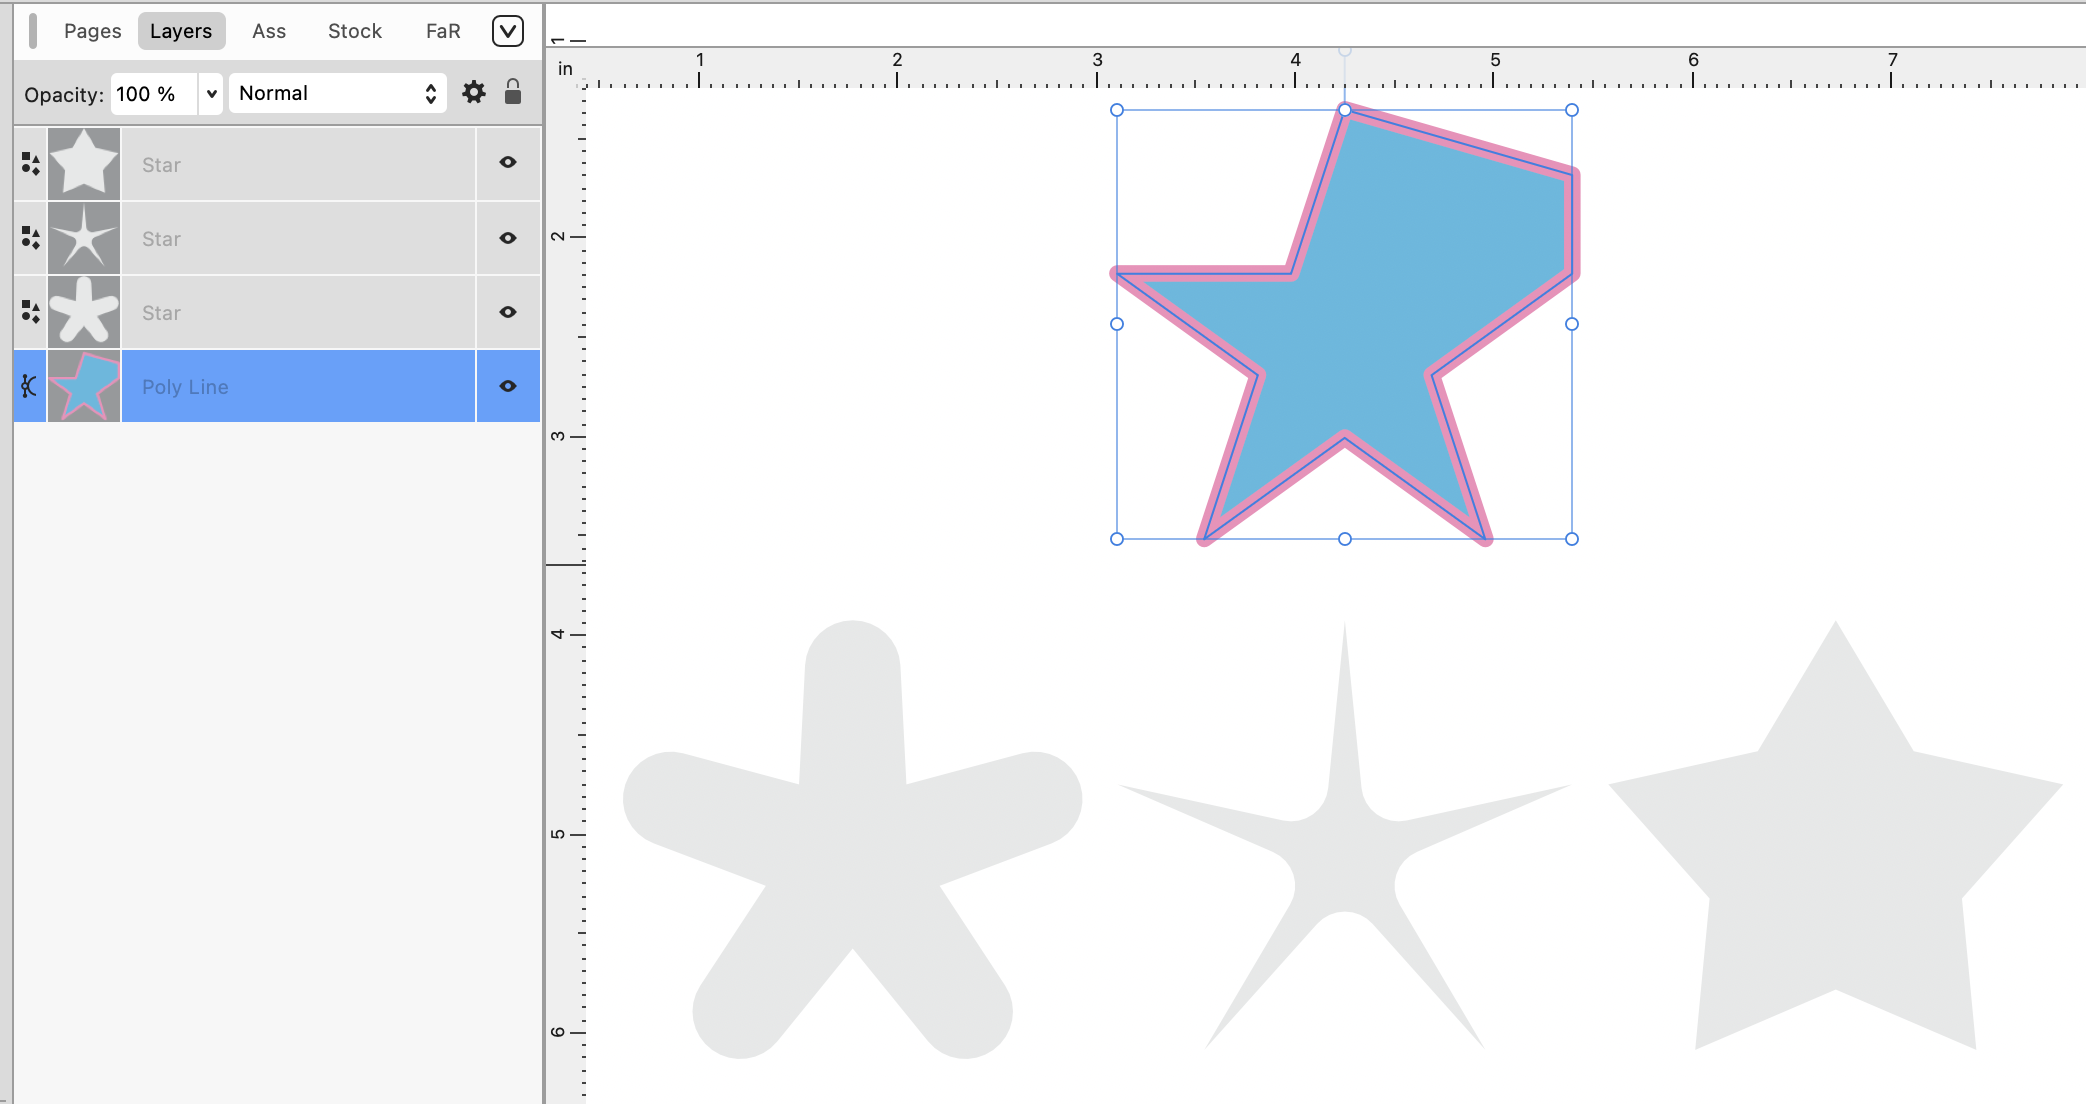The image size is (2086, 1104).
Task: Click the shape type icon of the topmost Star layer
Action: click(30, 164)
